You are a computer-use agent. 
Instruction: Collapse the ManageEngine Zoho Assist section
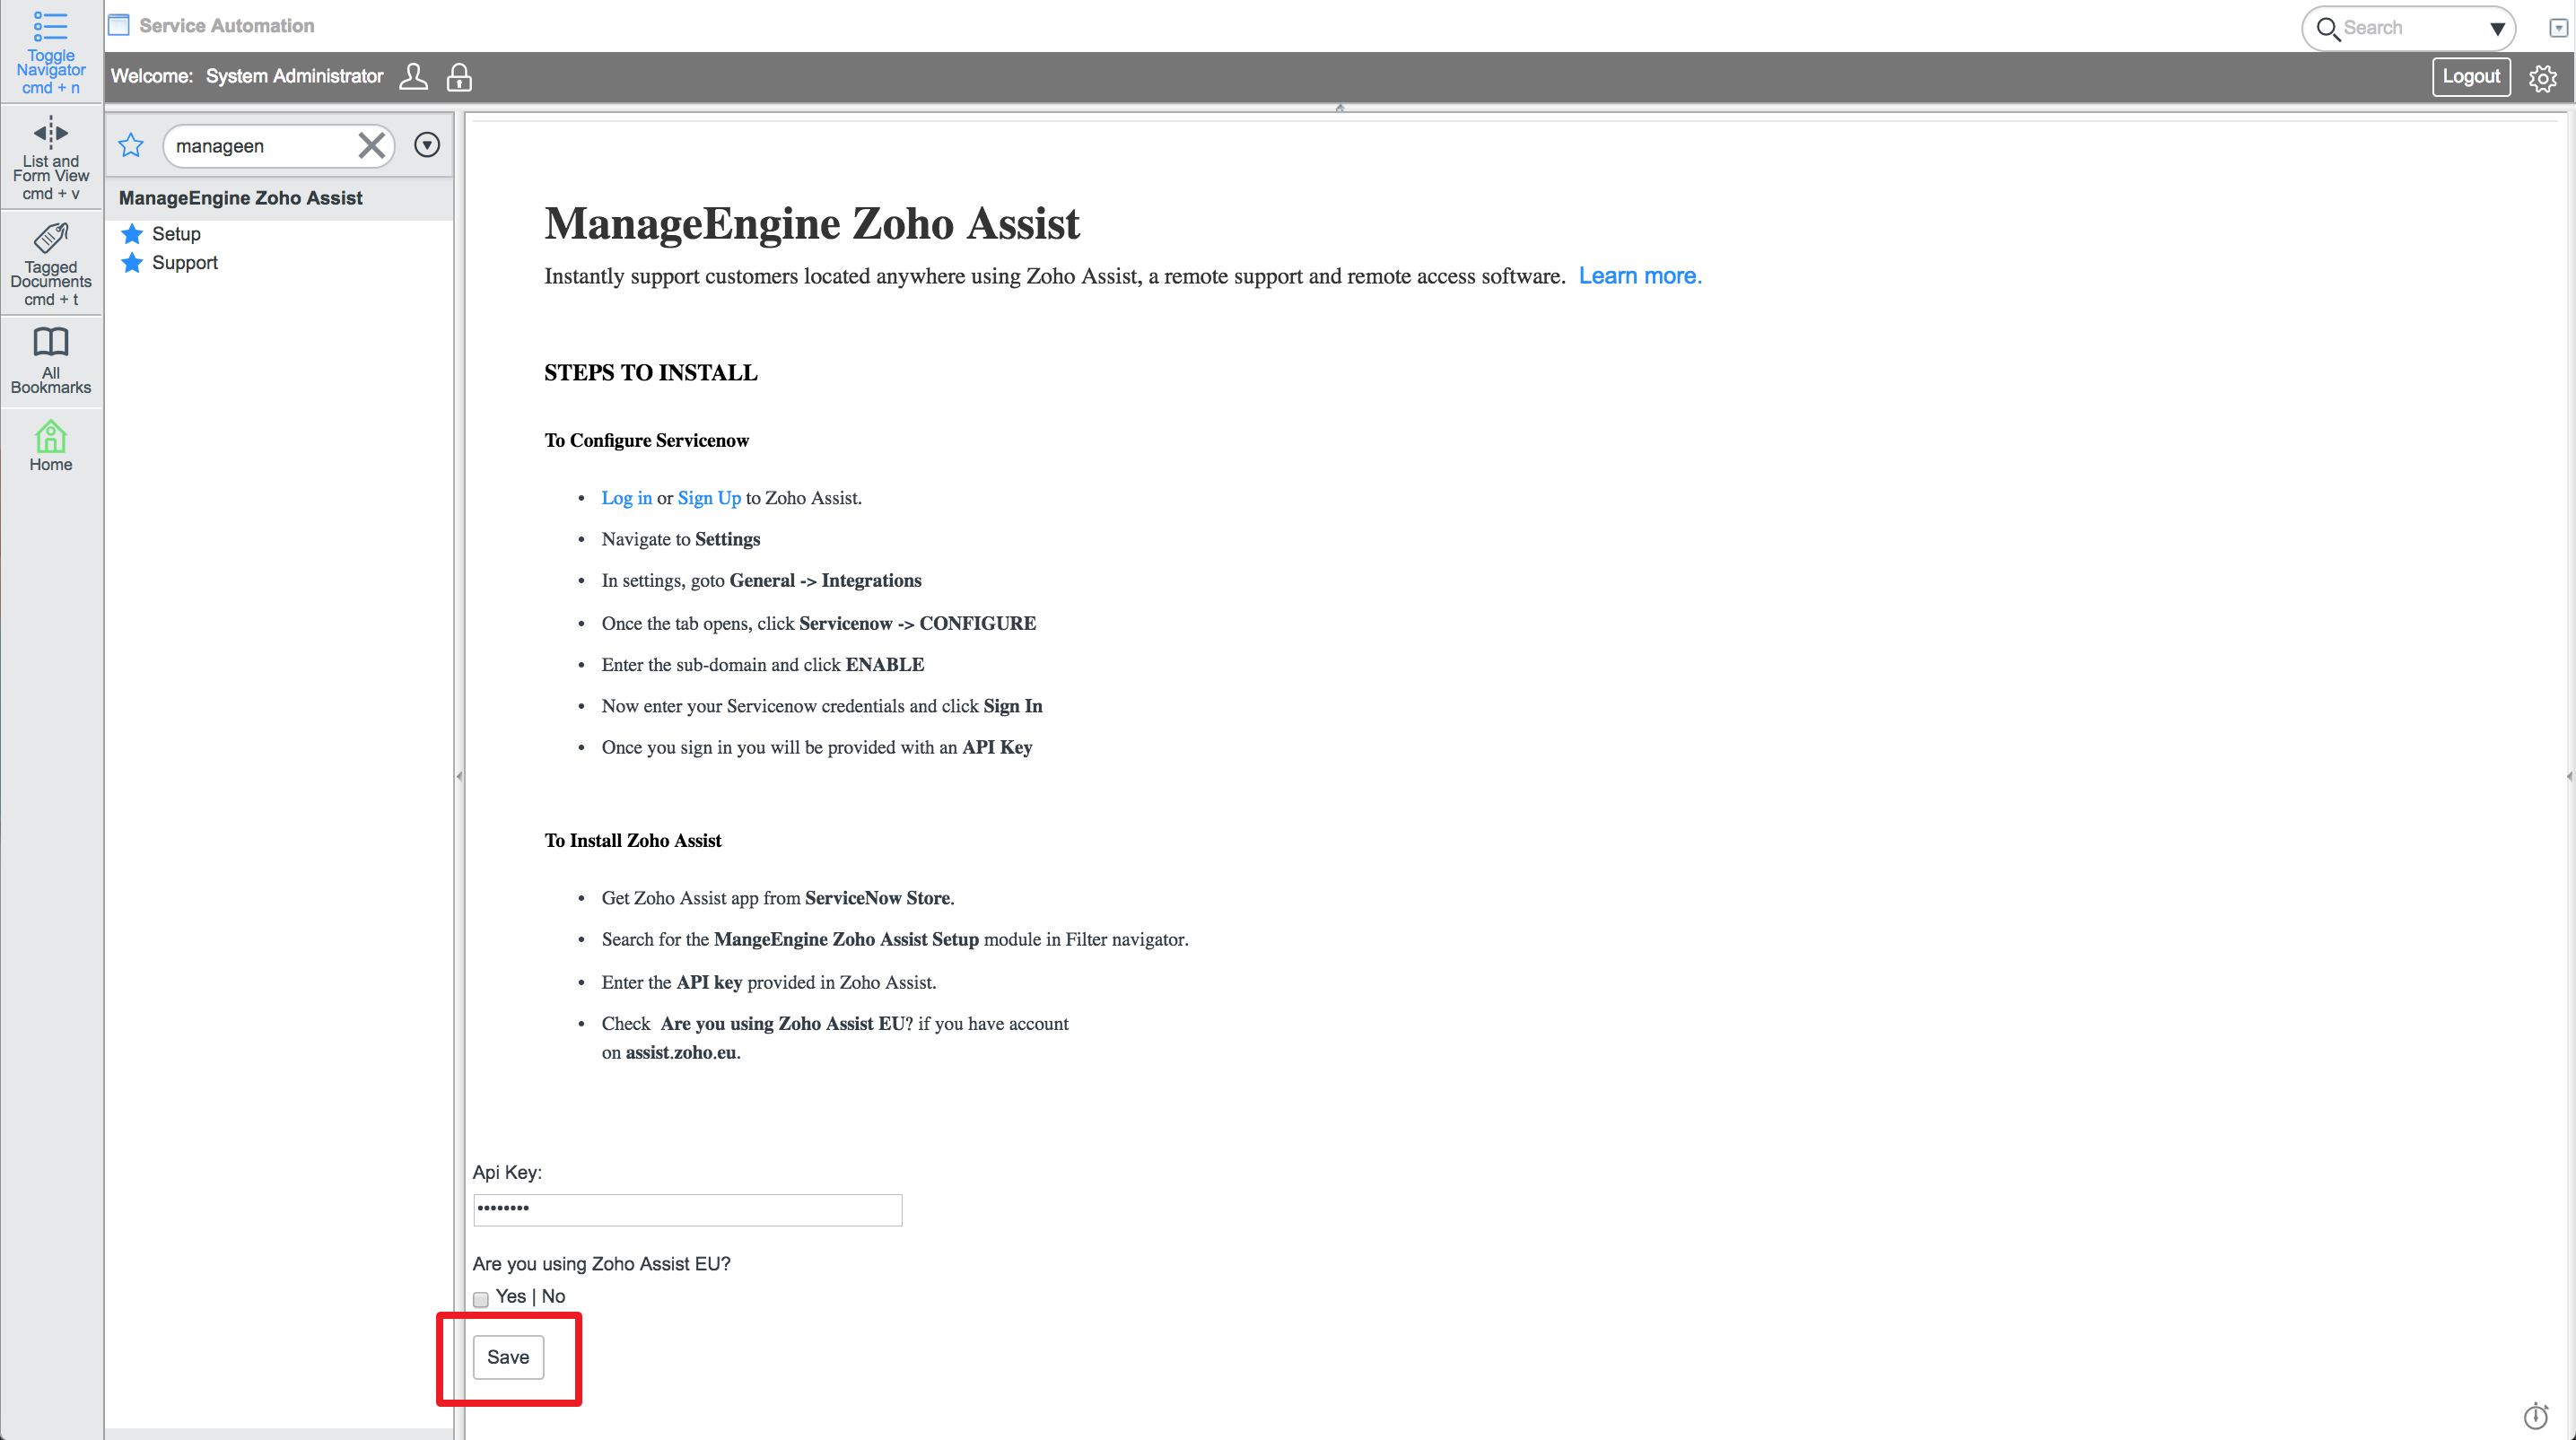pyautogui.click(x=240, y=198)
